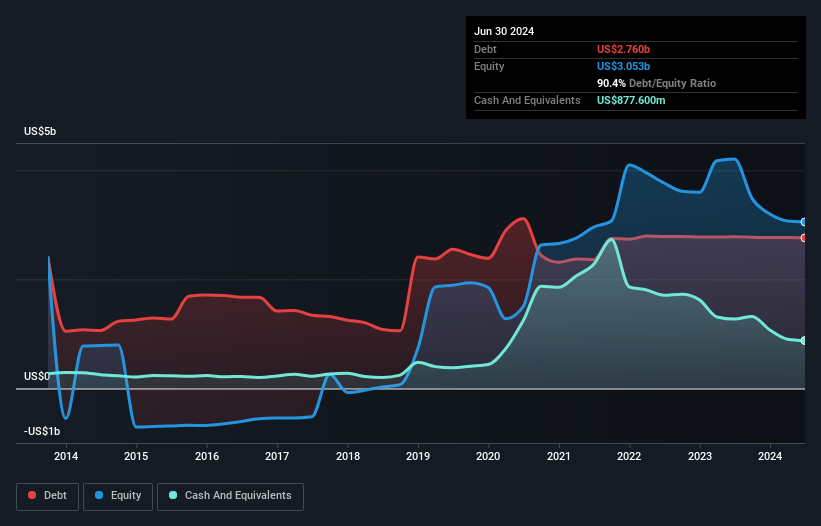Click the 2019 x-axis label
The width and height of the screenshot is (821, 526).
coord(418,456)
